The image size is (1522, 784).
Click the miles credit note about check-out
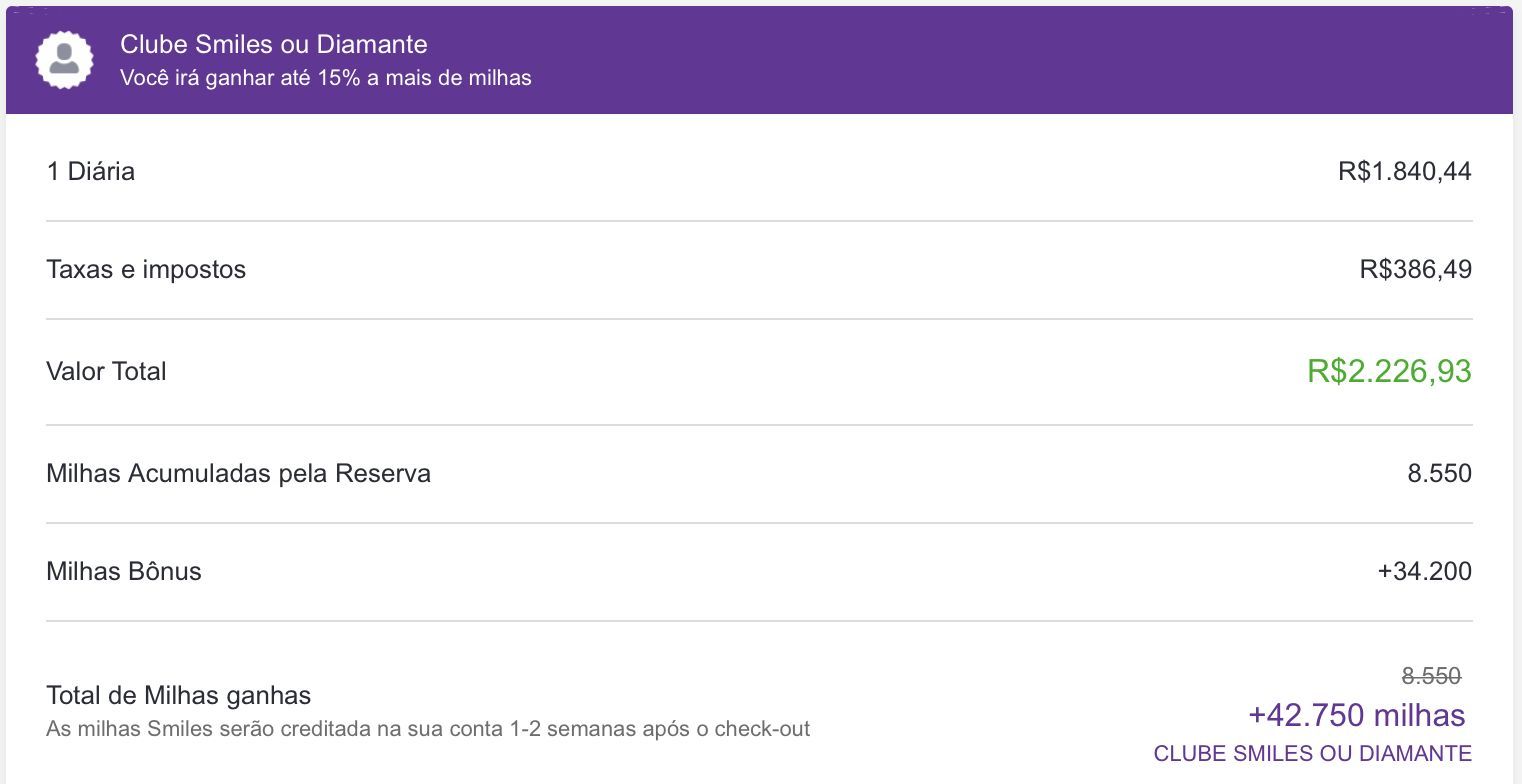click(428, 729)
